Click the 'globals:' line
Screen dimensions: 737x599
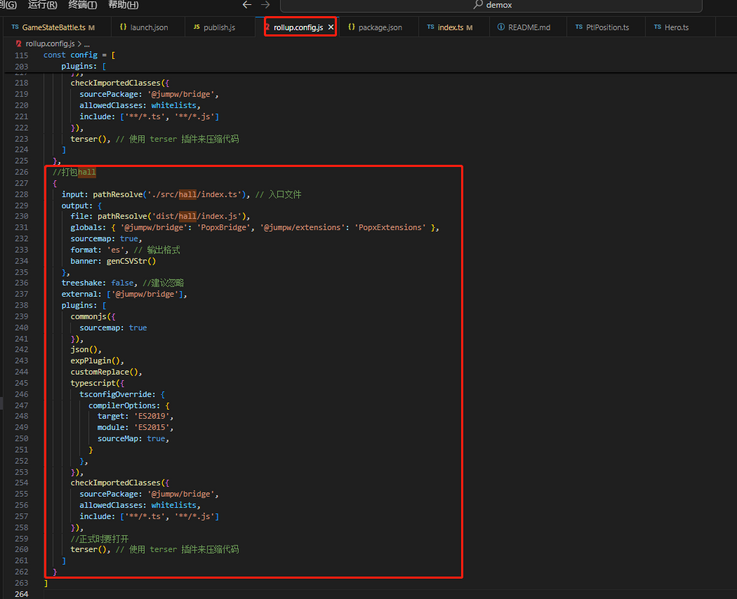[255, 228]
